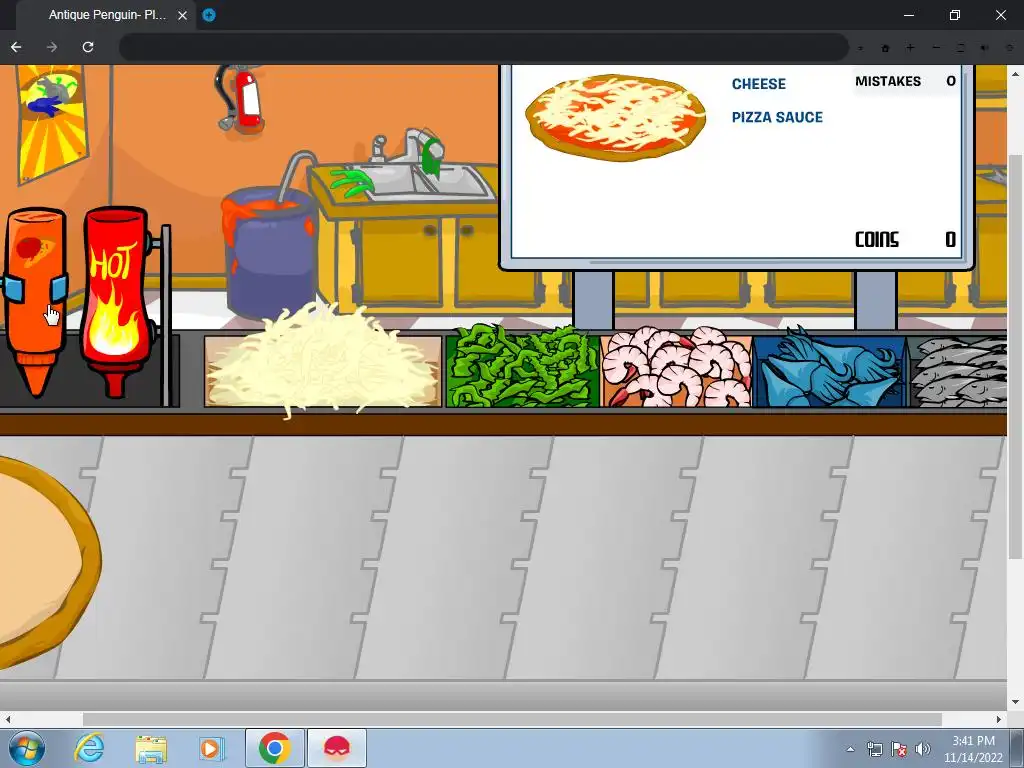
Task: Click the volume speaker tray icon
Action: tap(923, 749)
